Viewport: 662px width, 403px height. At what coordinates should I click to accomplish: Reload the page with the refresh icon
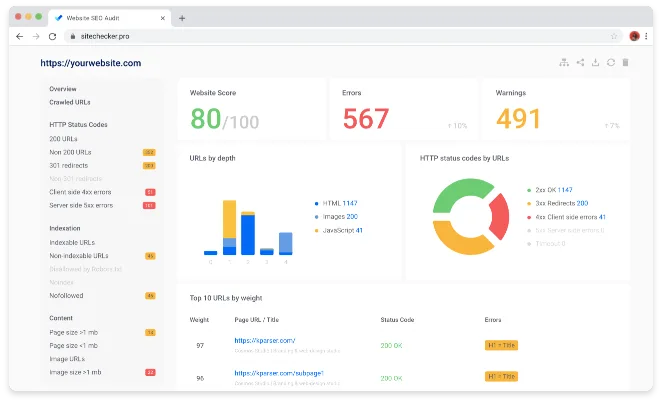[x=52, y=36]
